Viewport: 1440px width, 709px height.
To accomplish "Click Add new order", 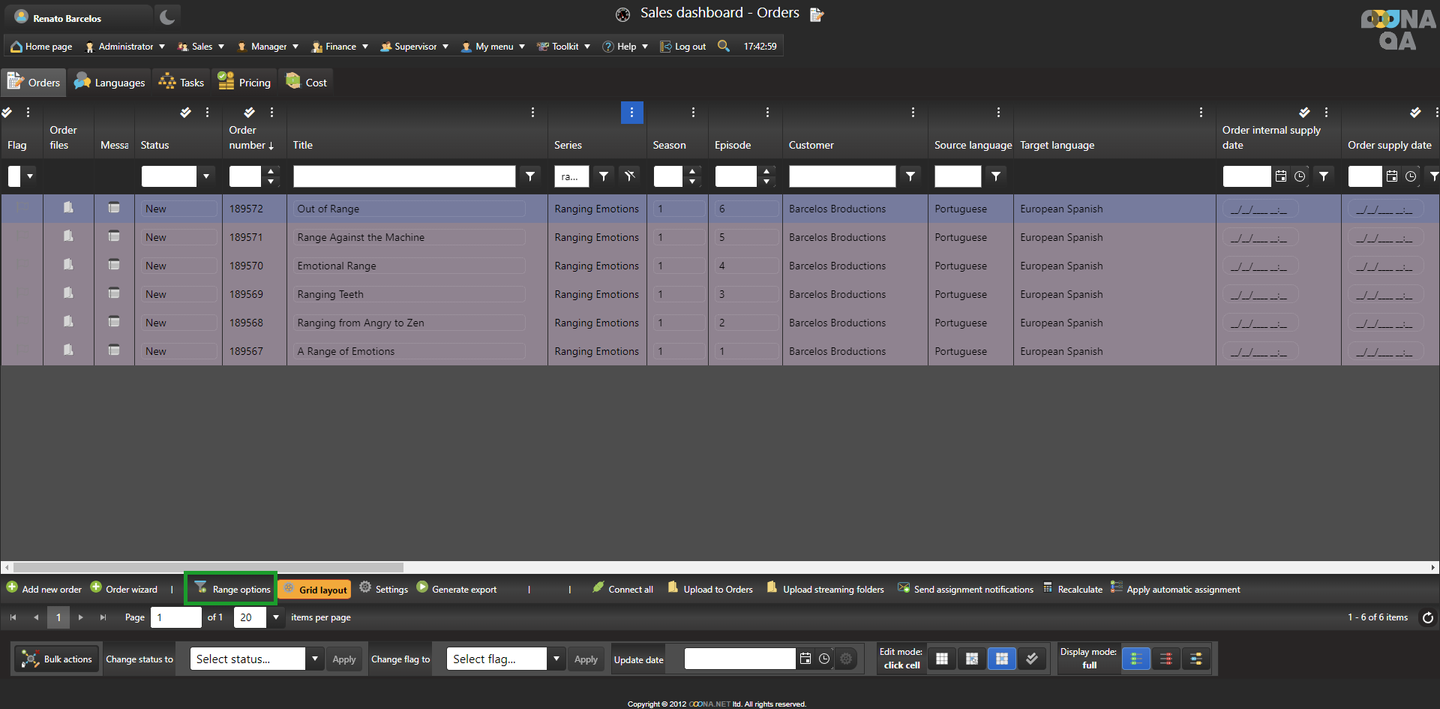I will click(44, 589).
